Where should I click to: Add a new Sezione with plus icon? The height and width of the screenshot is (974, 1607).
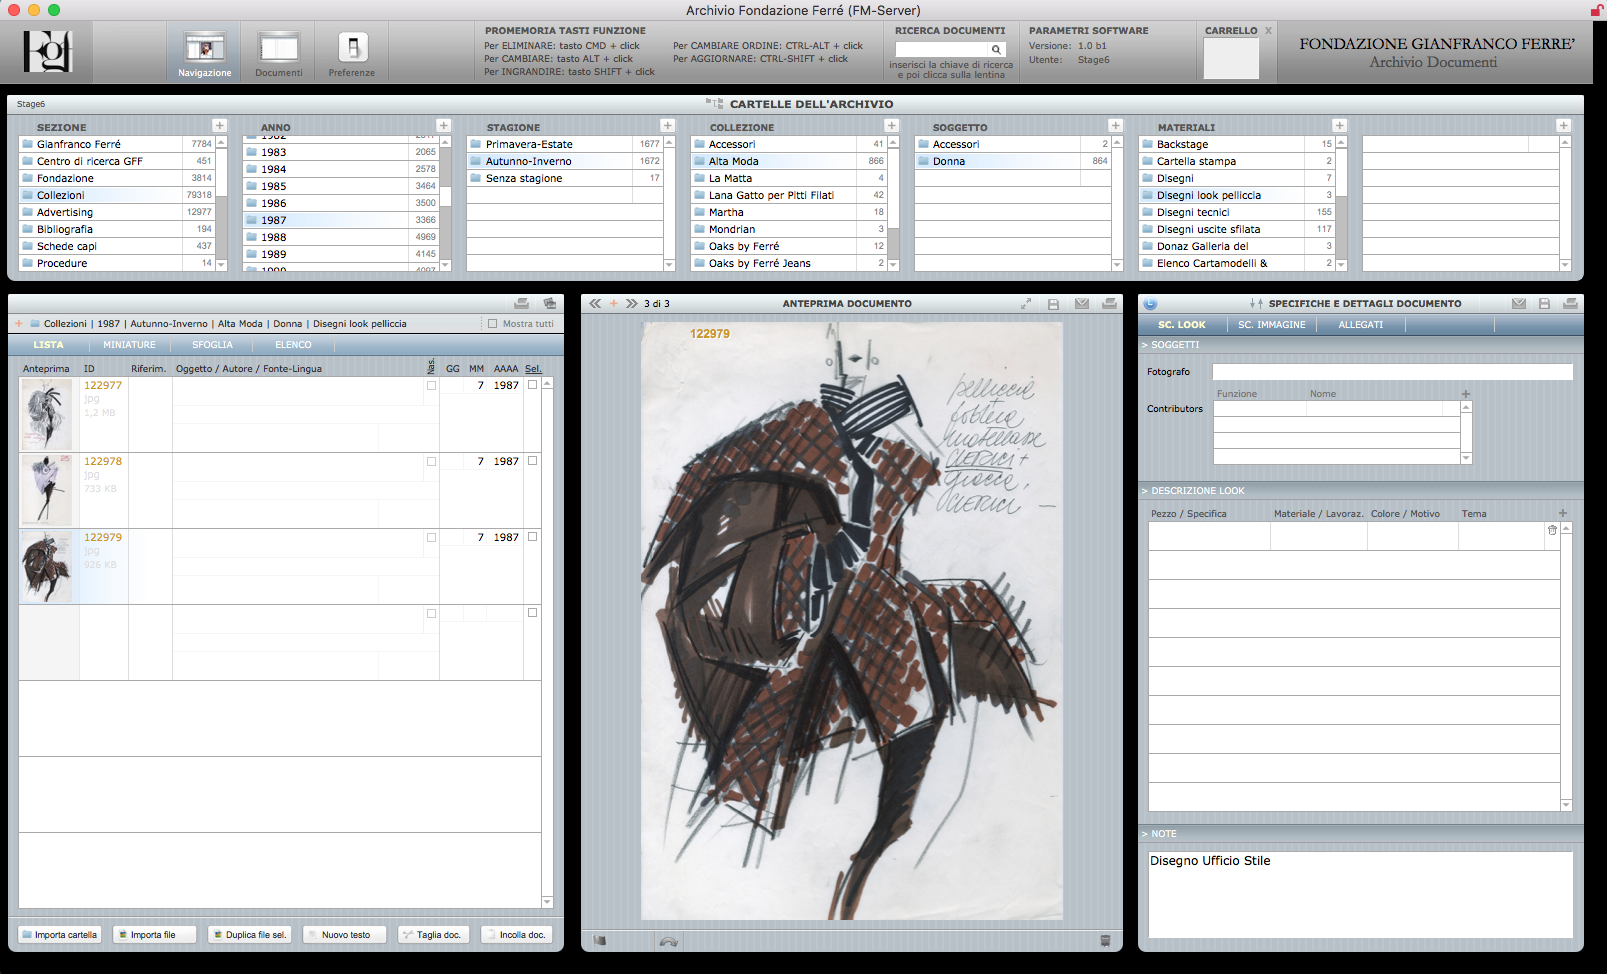pyautogui.click(x=219, y=125)
